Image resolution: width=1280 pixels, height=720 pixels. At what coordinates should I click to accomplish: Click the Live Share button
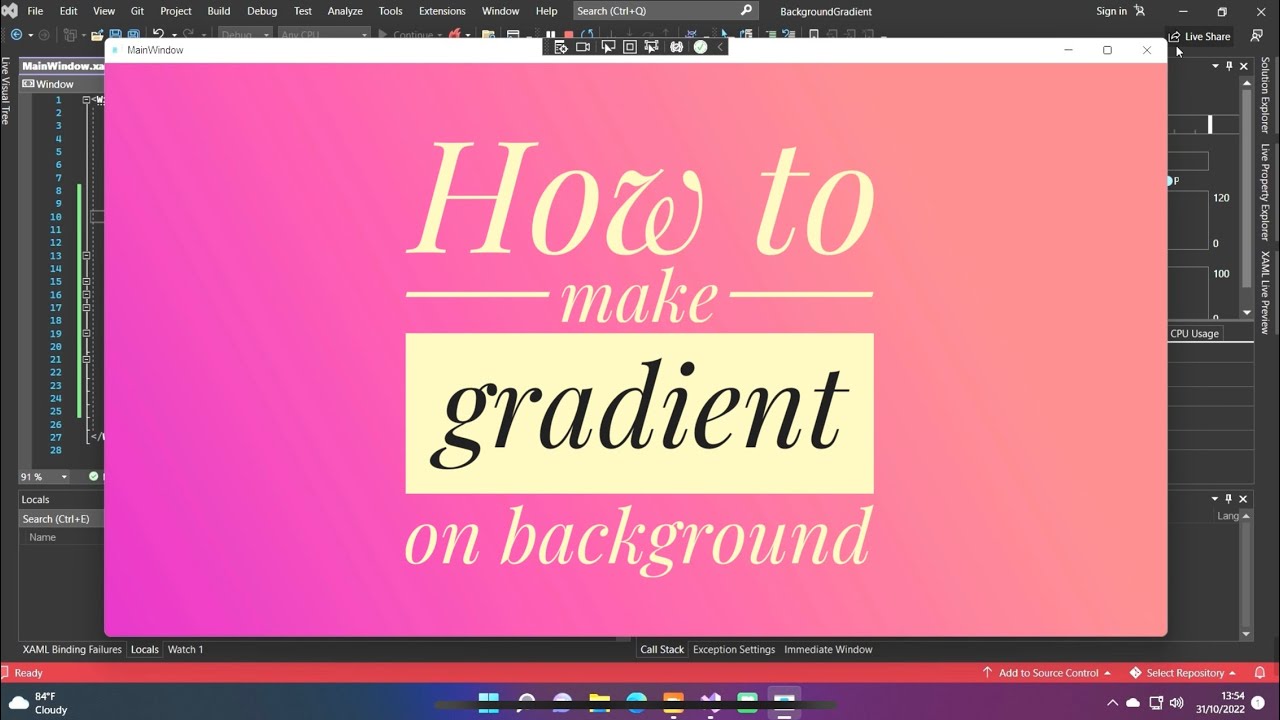1199,36
